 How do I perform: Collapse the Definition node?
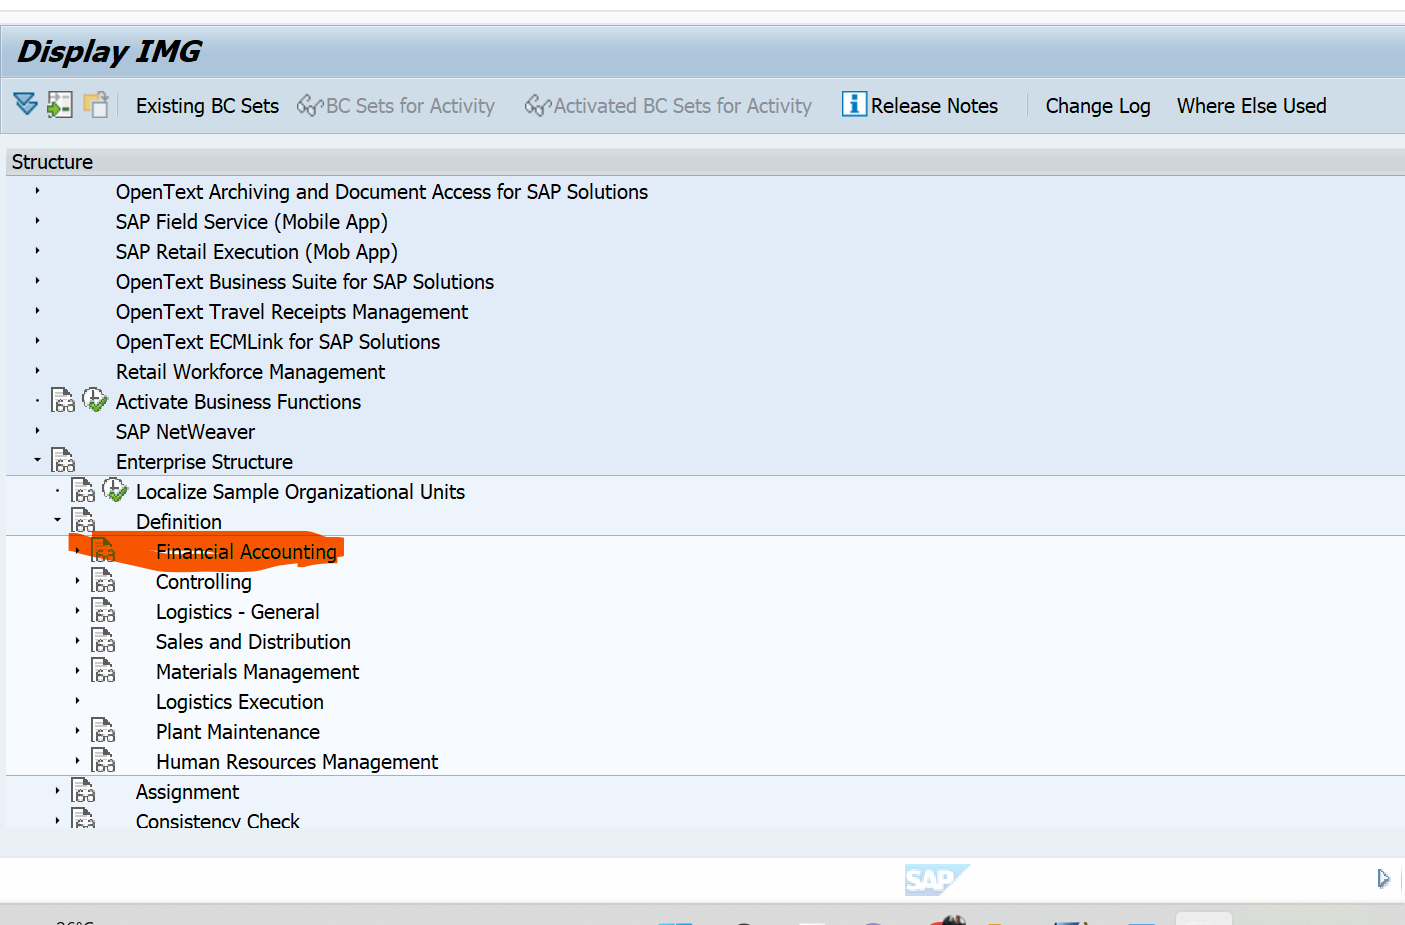(58, 520)
